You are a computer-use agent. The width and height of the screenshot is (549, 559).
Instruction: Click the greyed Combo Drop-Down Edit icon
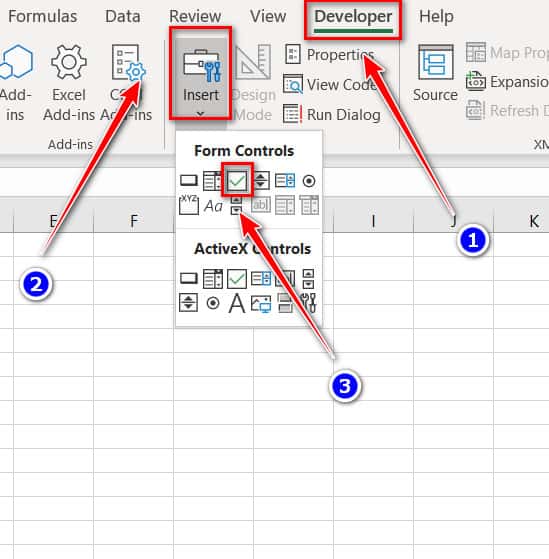(309, 205)
